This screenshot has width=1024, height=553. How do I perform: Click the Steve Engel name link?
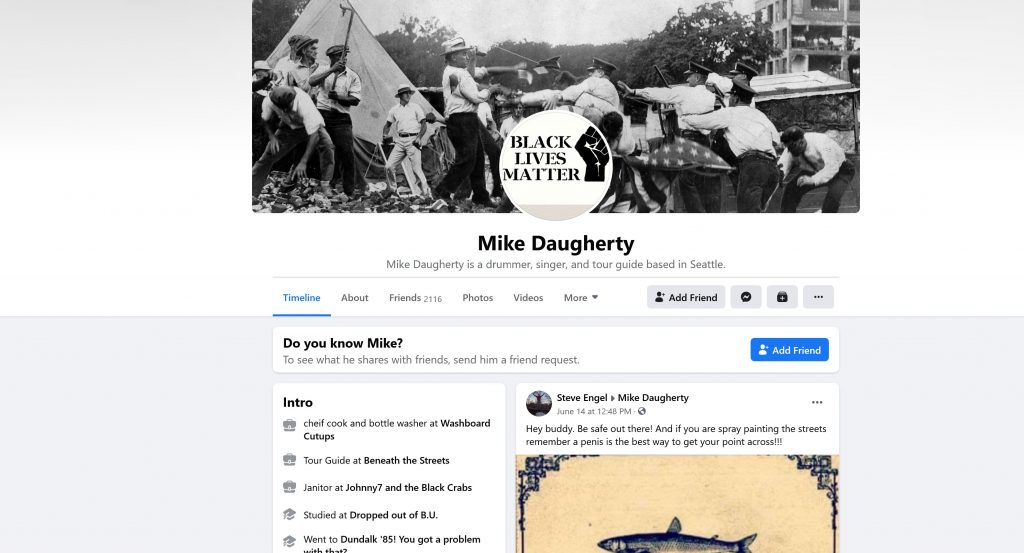582,398
